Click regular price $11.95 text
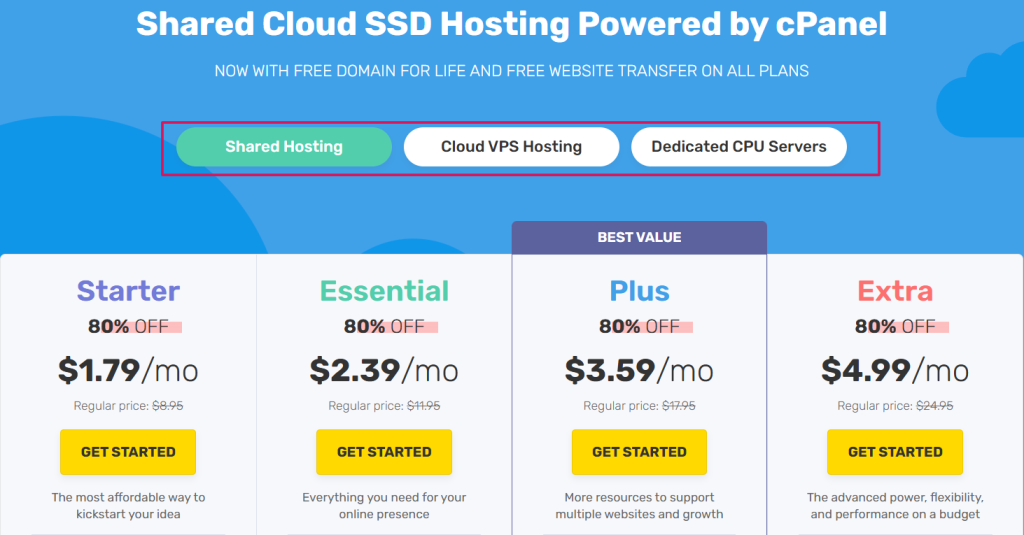1024x535 pixels. [x=384, y=406]
